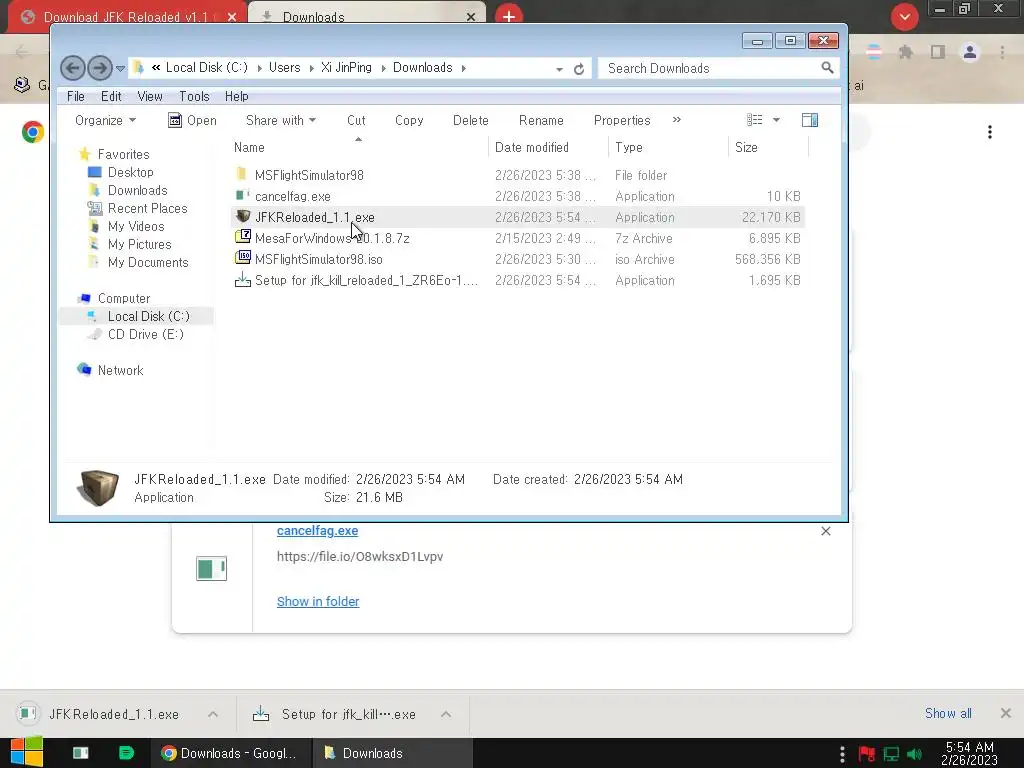Click the Open toolbar button

coord(192,120)
